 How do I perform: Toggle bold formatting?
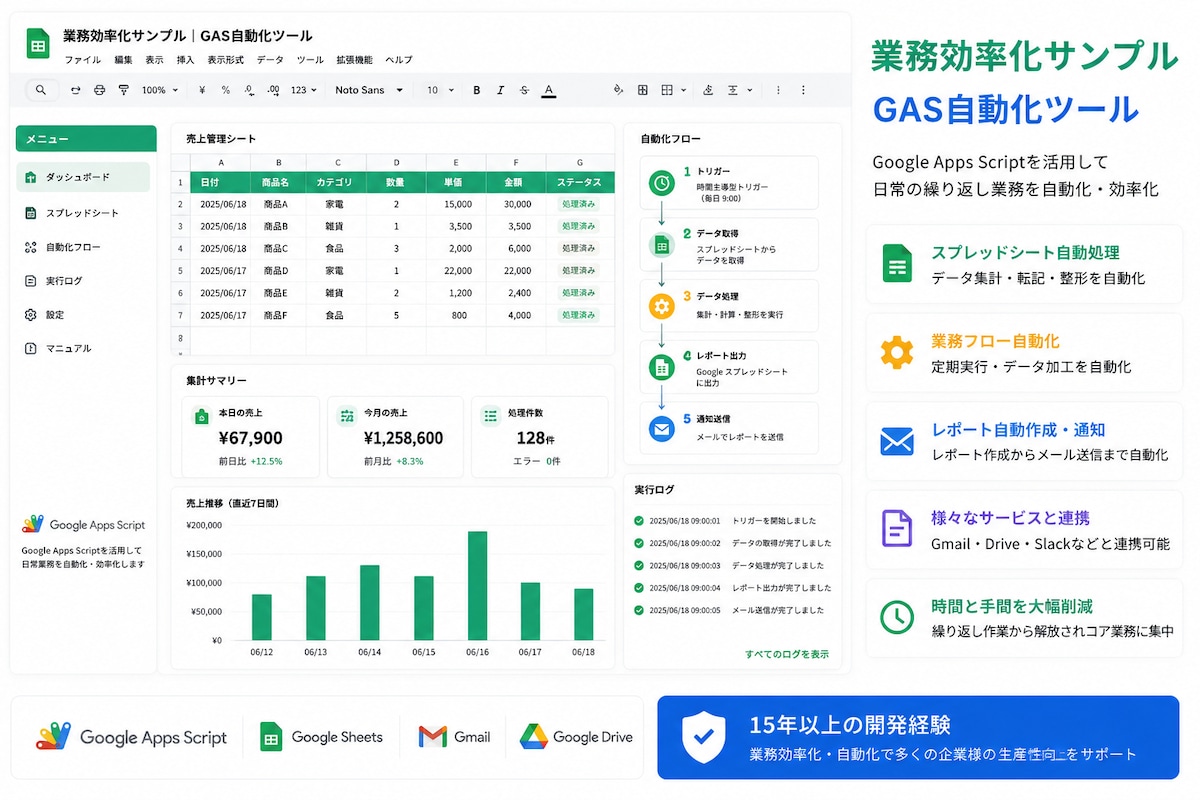[x=477, y=90]
